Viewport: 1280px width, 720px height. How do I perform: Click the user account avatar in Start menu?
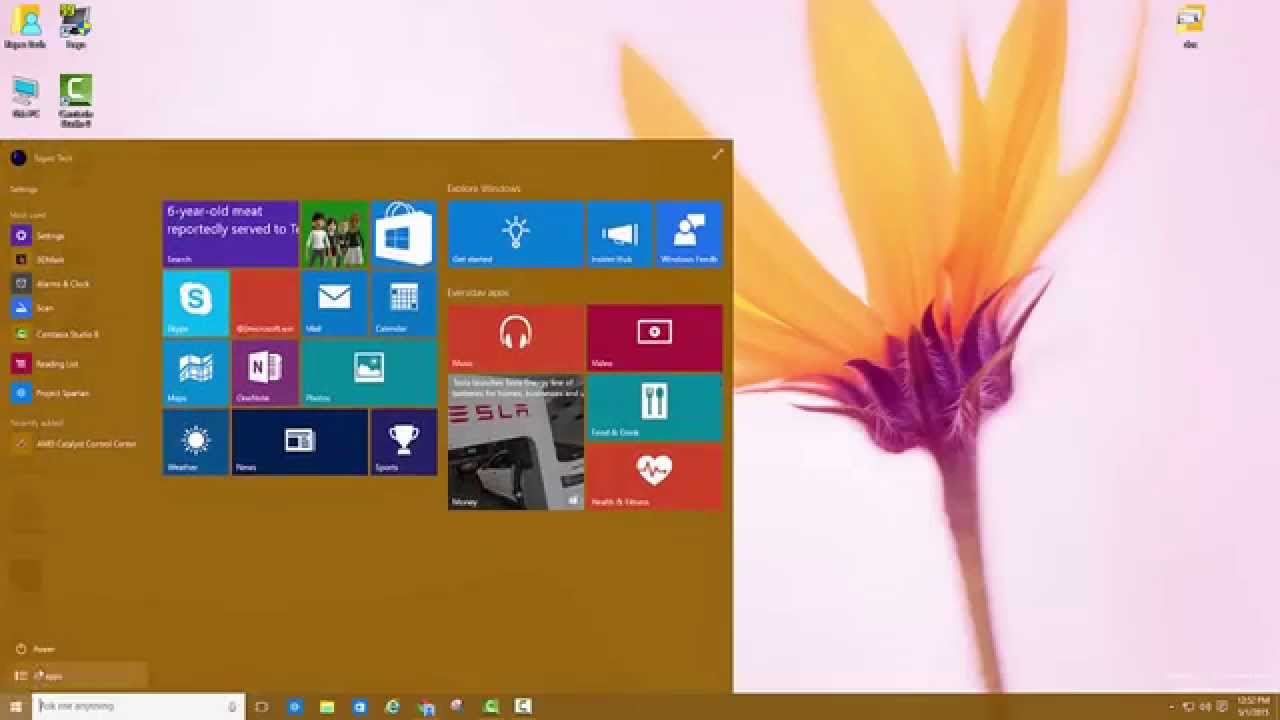[x=18, y=158]
